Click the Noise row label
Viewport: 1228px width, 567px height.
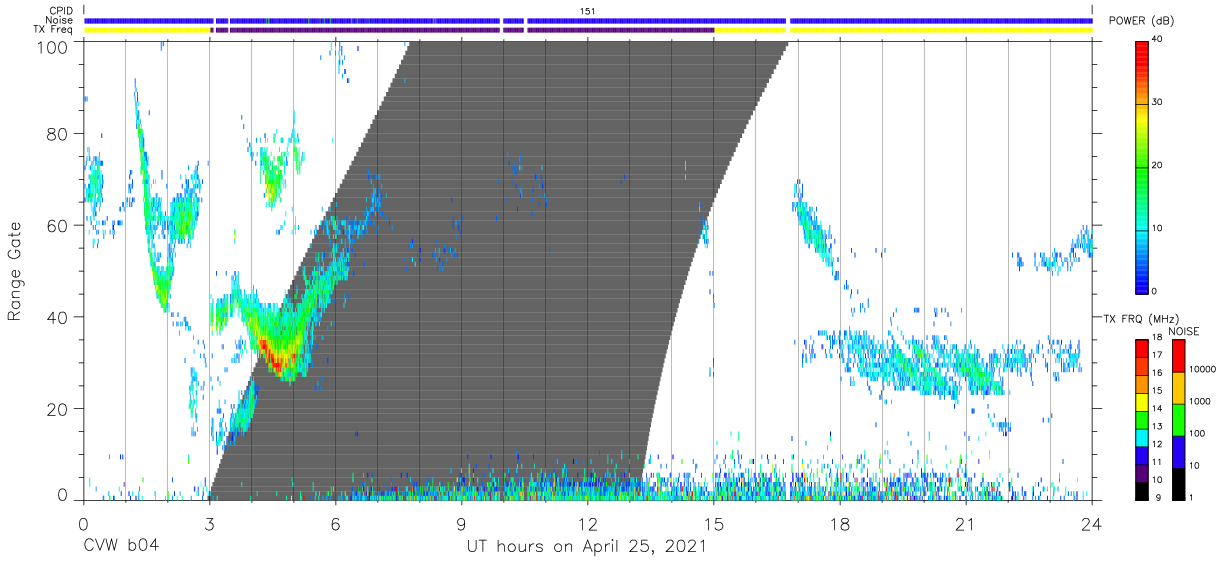coord(61,20)
